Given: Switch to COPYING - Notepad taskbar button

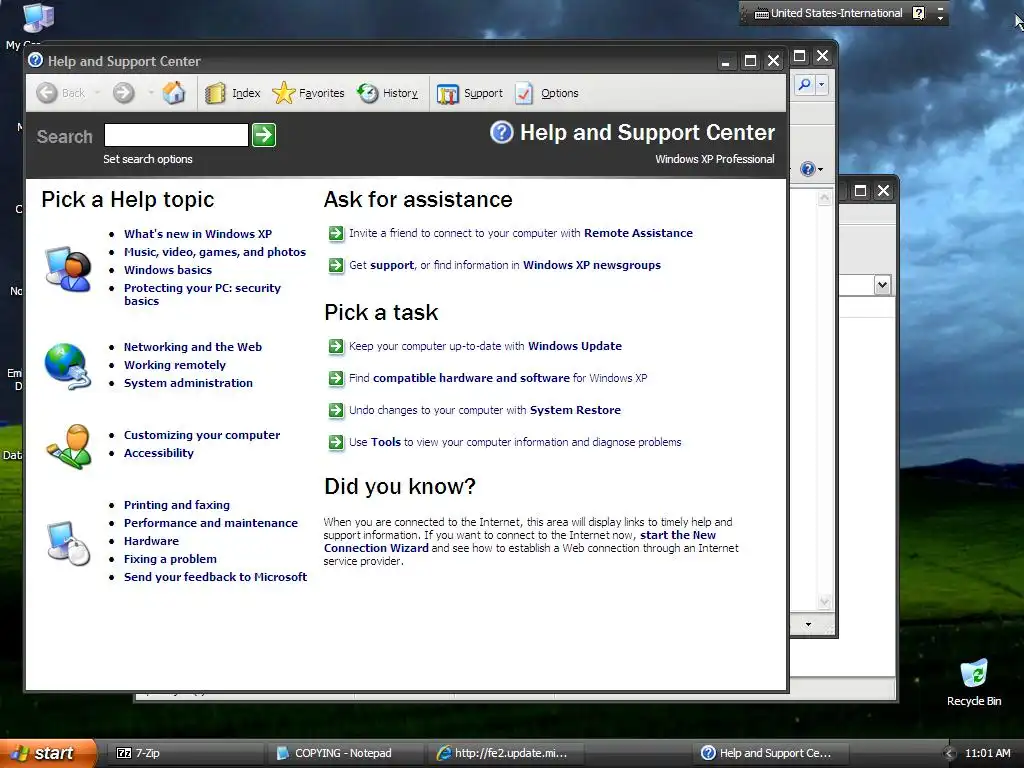Looking at the screenshot, I should (347, 753).
